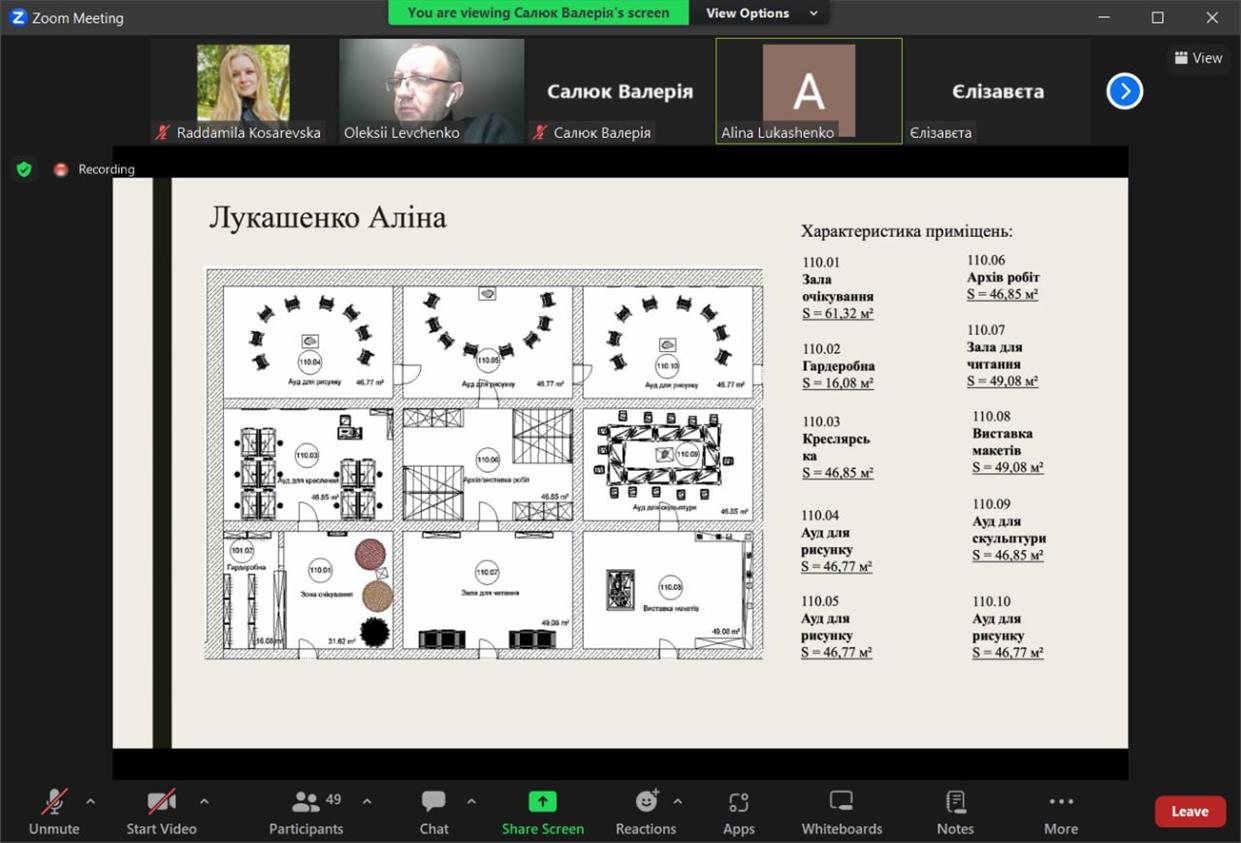Click the green Share Screen button
Image resolution: width=1241 pixels, height=843 pixels.
[543, 812]
